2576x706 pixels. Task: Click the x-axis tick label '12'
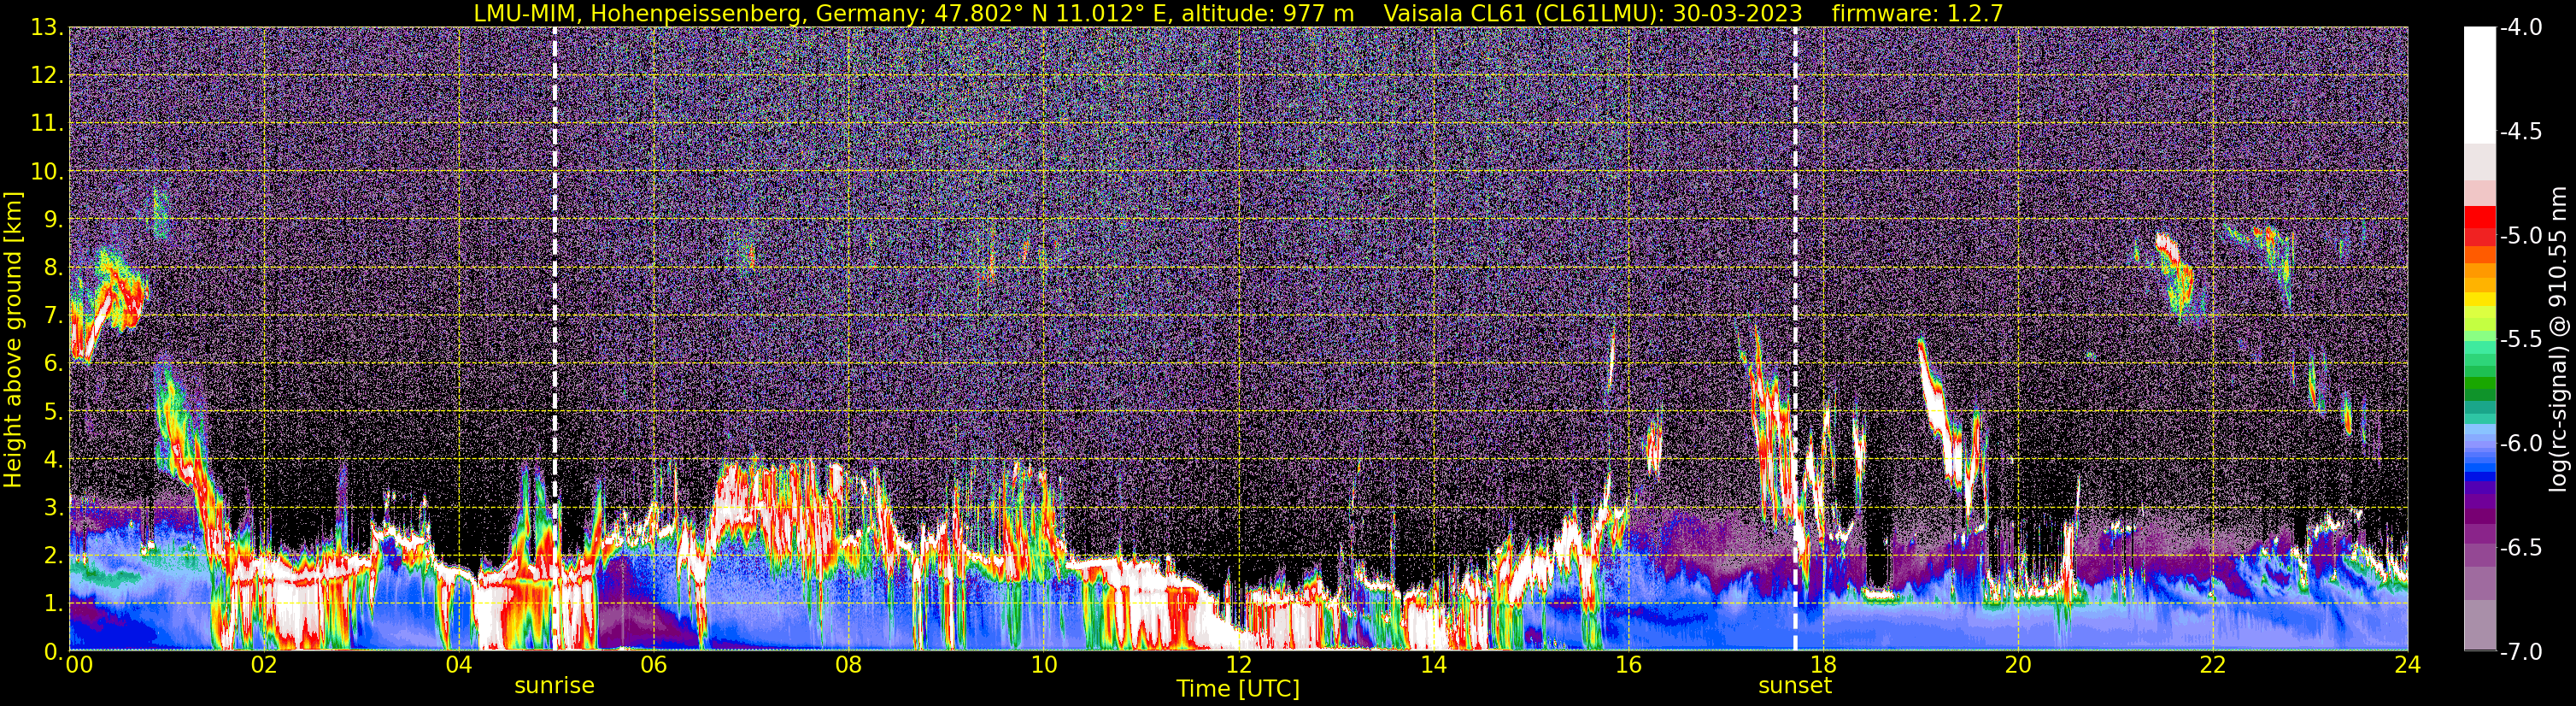[1238, 665]
